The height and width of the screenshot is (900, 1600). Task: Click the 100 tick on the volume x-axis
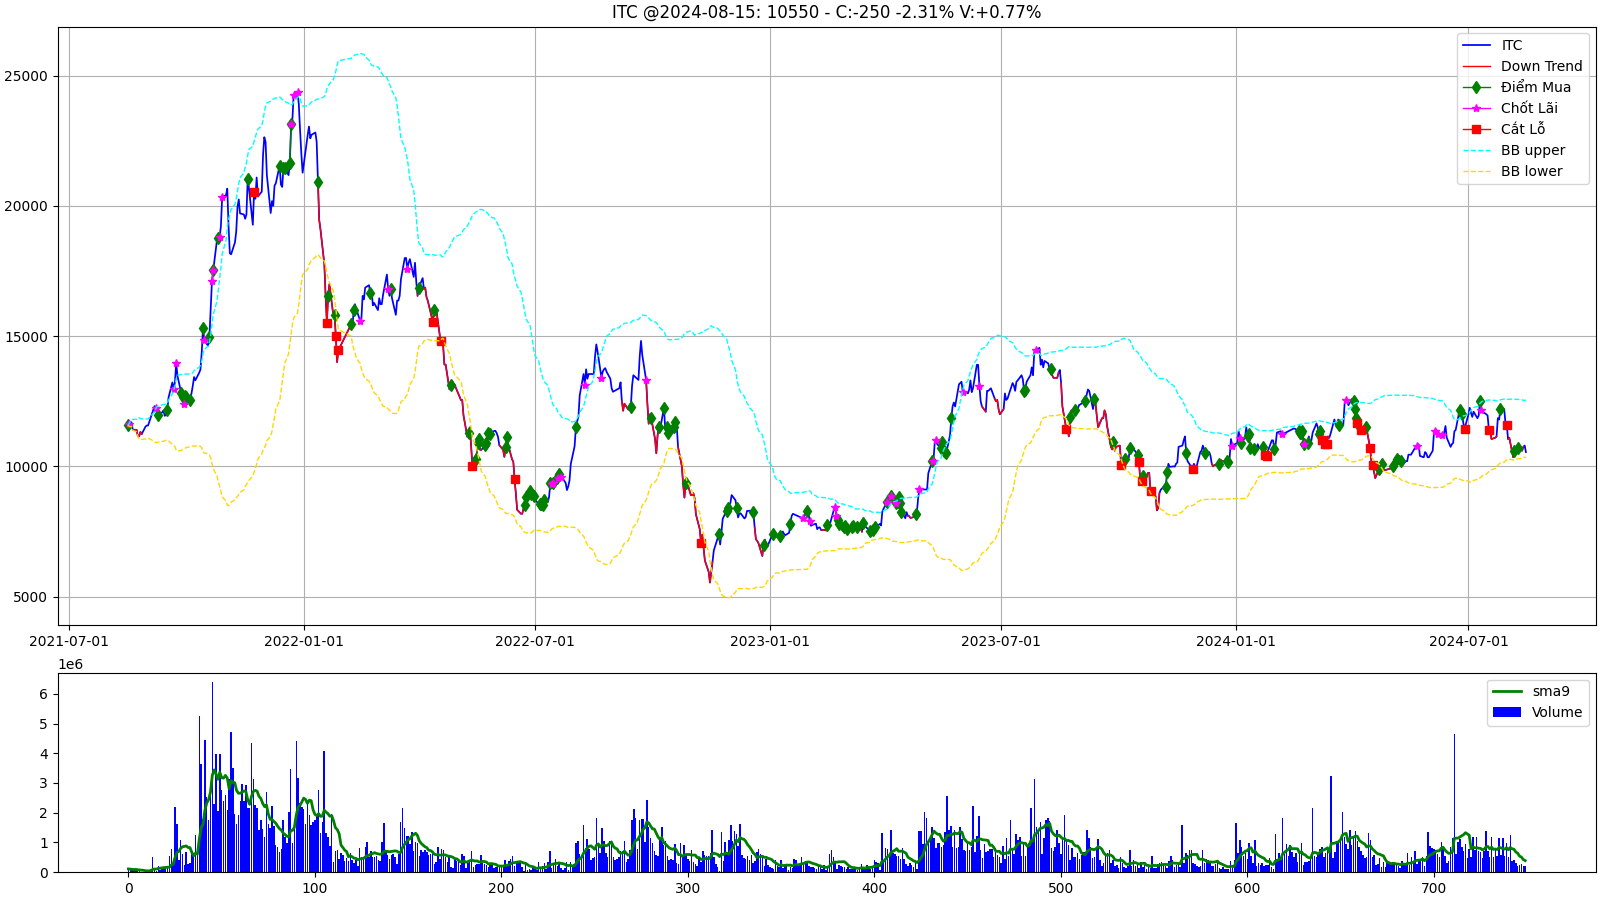315,888
